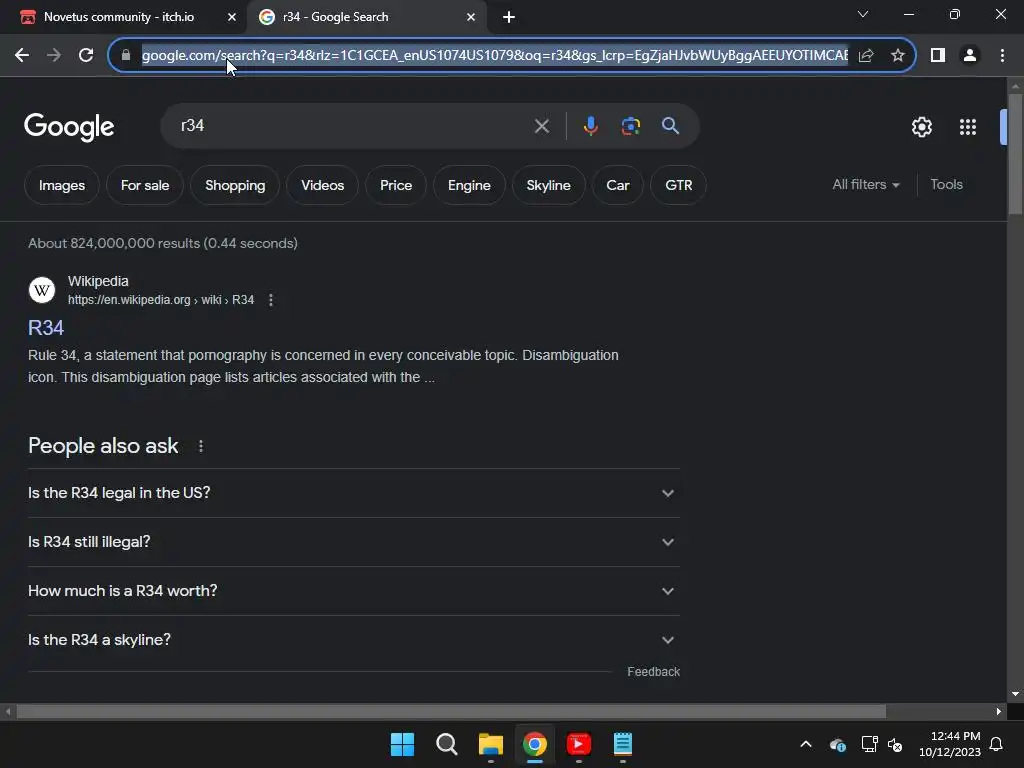The width and height of the screenshot is (1024, 768).
Task: Expand "Is R34 still illegal?" question
Action: [x=354, y=542]
